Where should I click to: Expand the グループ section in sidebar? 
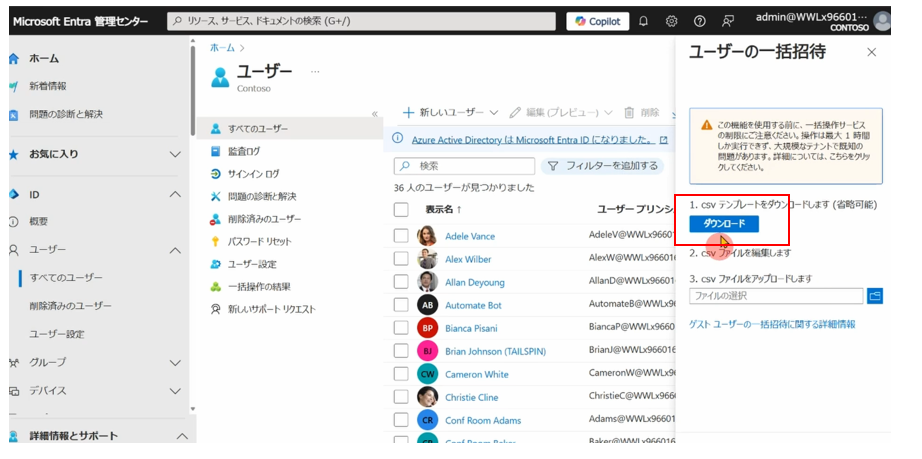(175, 362)
